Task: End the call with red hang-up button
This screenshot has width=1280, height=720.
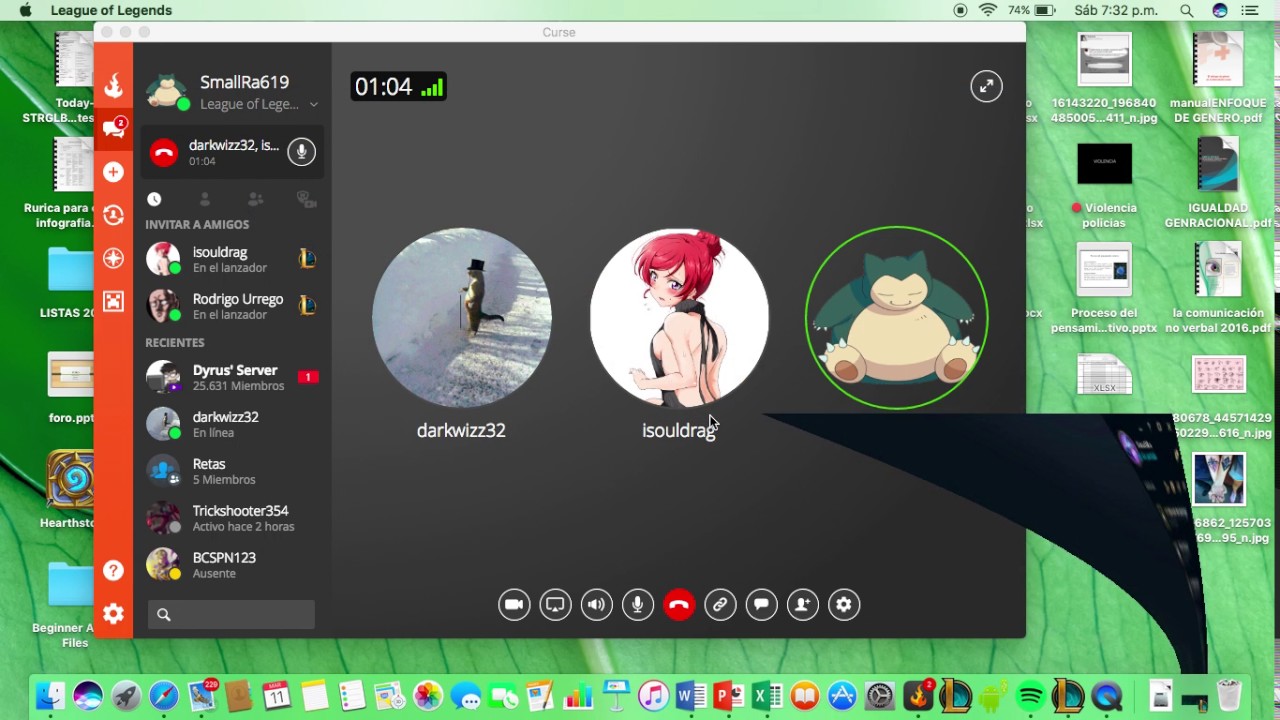Action: coord(679,604)
